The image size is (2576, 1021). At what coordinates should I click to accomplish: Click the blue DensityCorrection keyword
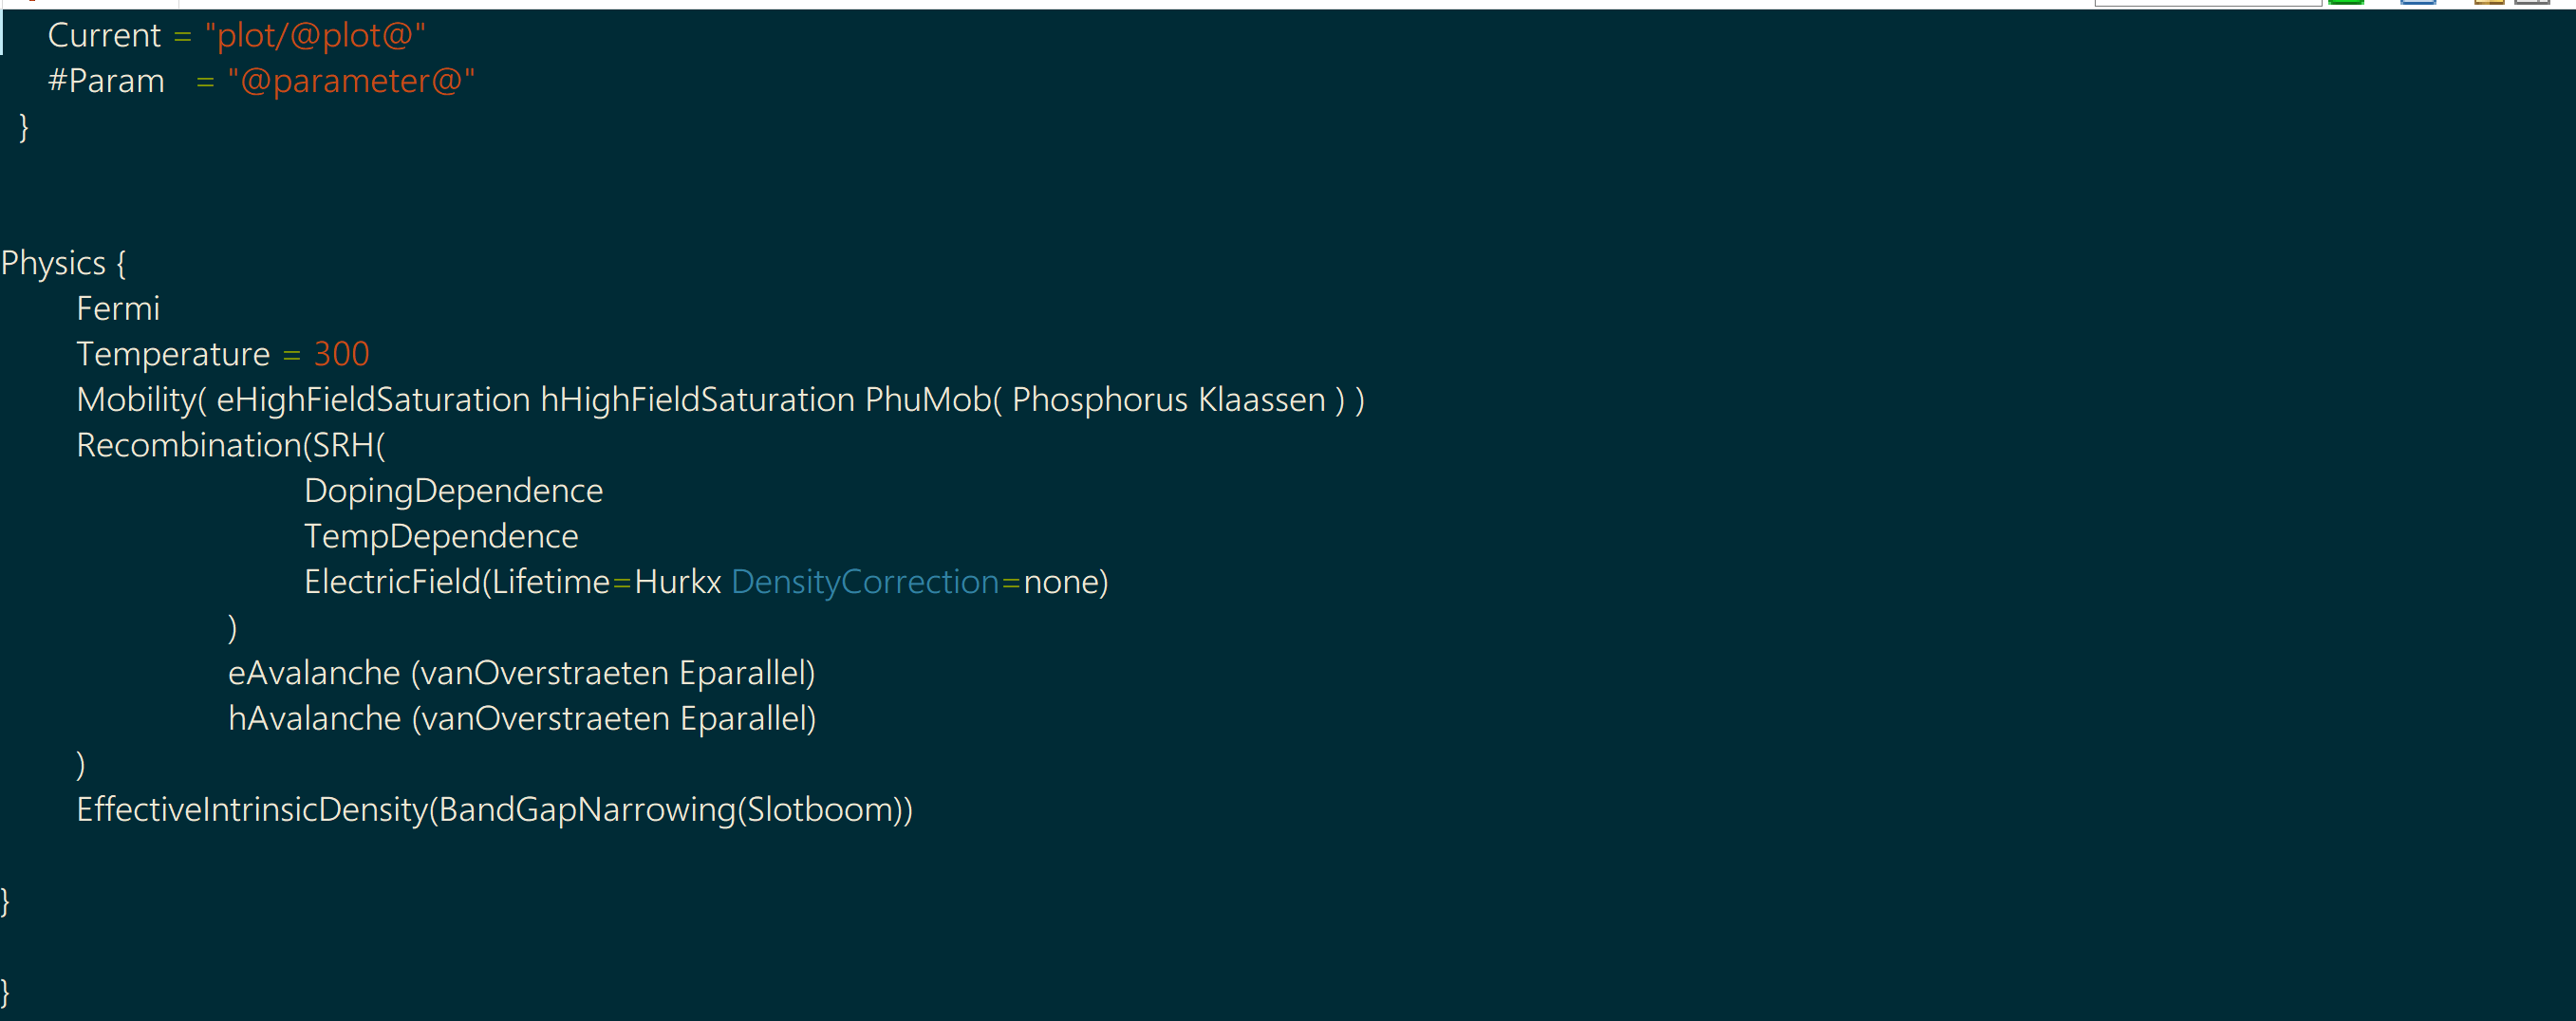[864, 582]
